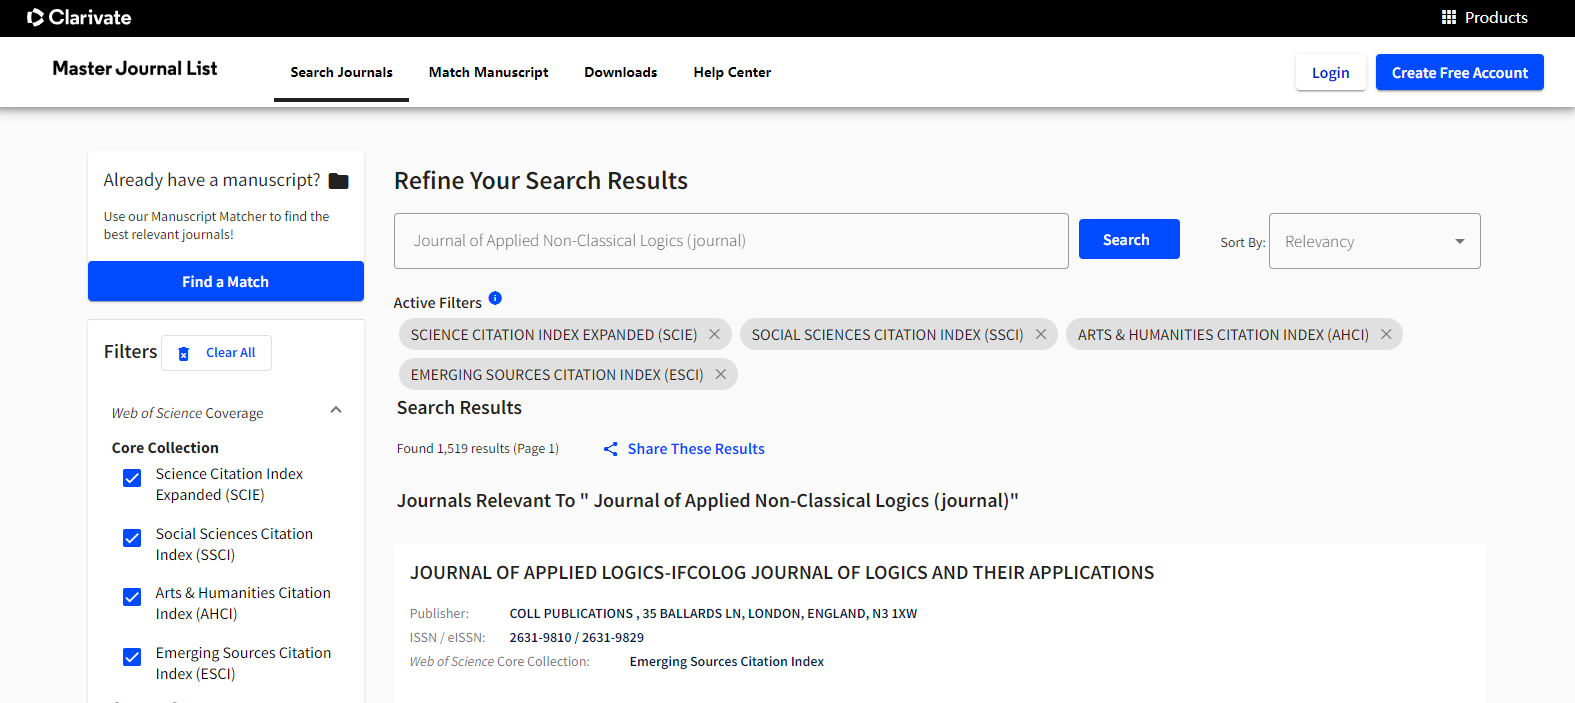Remove the SSCI active filter chip
This screenshot has width=1575, height=703.
[1041, 334]
